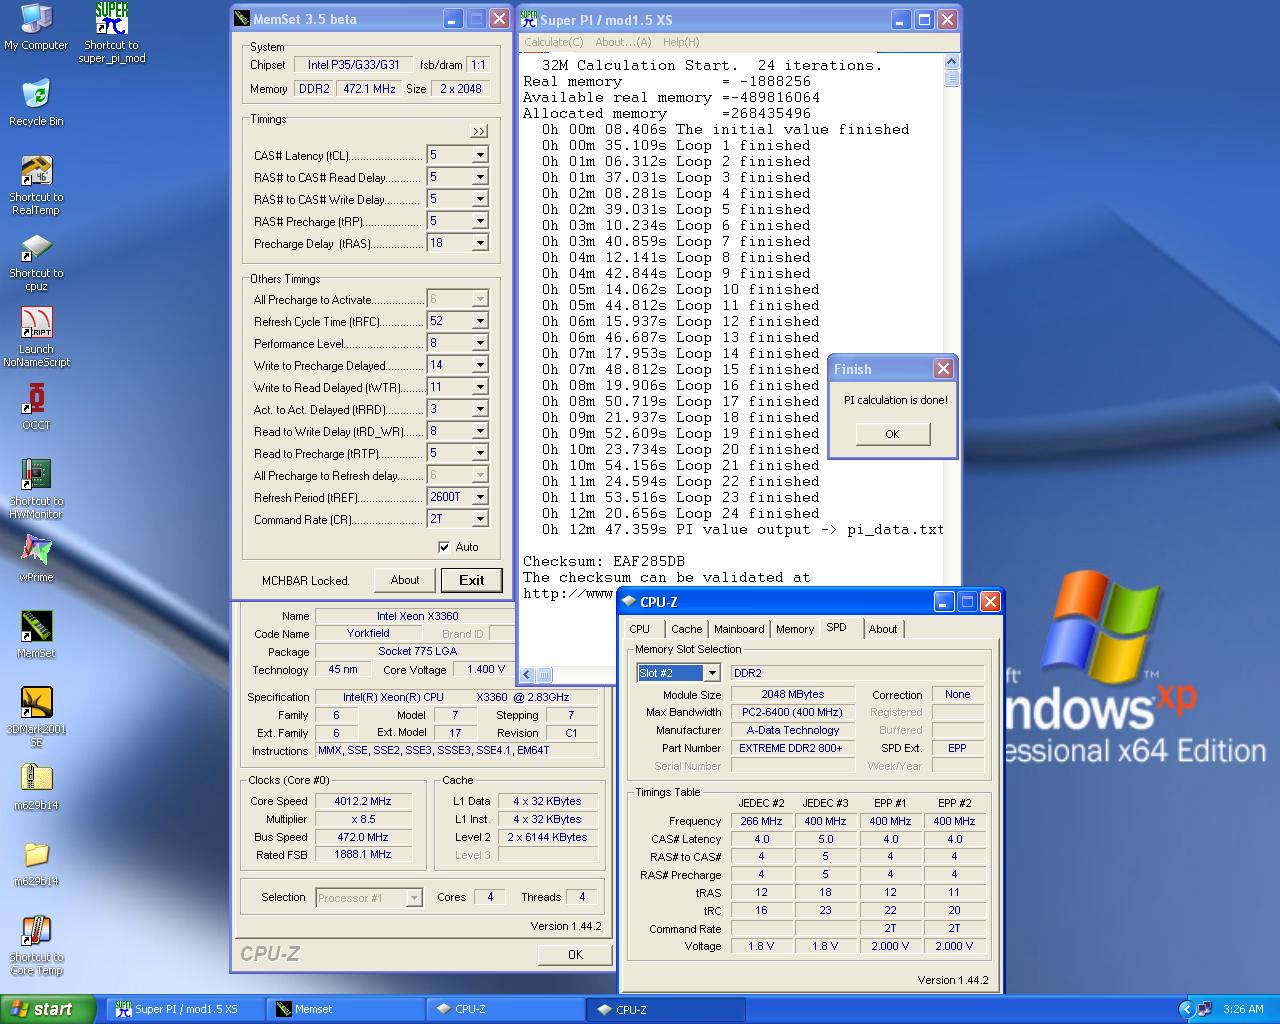
Task: Click OK in the background CPU-Z window
Action: click(x=575, y=954)
